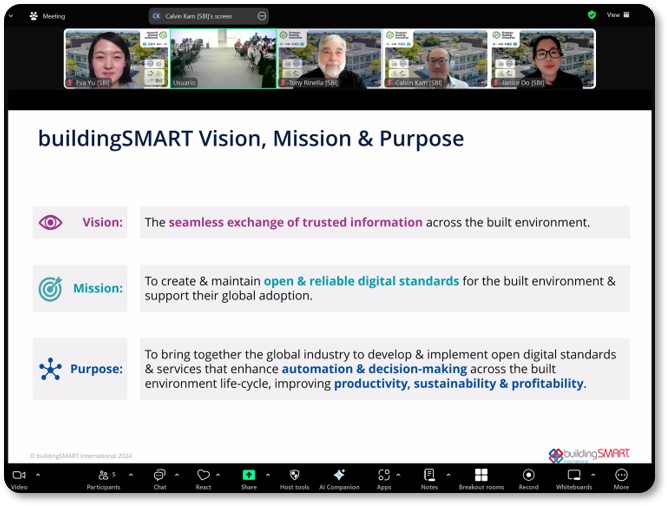Viewport: 668px width, 506px height.
Task: Open screen share options ellipsis
Action: tap(262, 16)
